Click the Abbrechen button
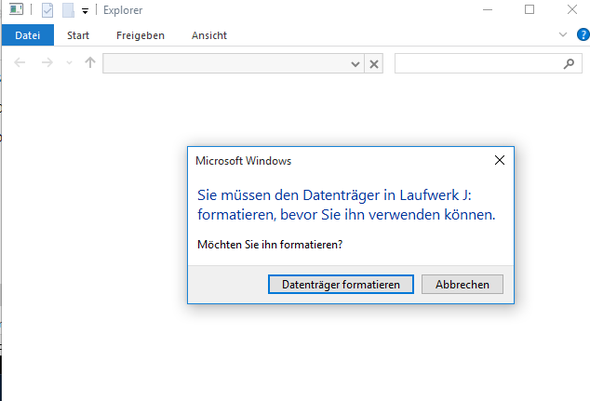This screenshot has width=590, height=401. coord(462,284)
